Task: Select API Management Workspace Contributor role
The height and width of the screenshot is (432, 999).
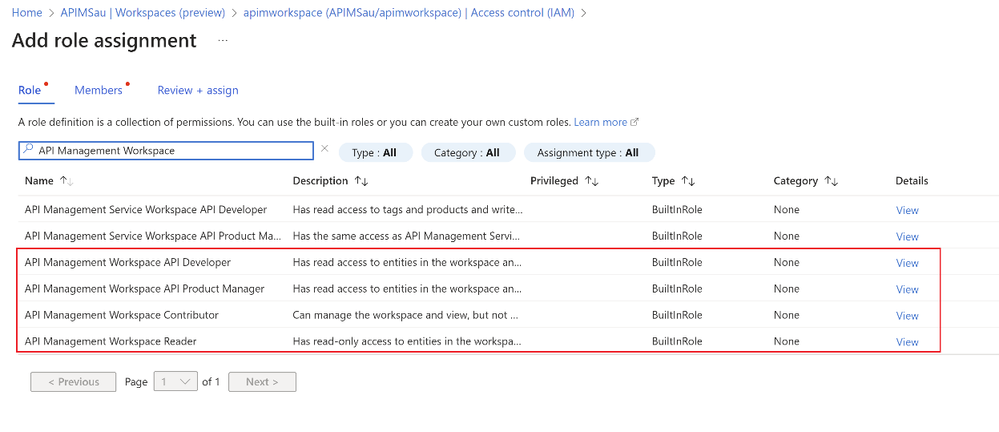Action: 121,315
